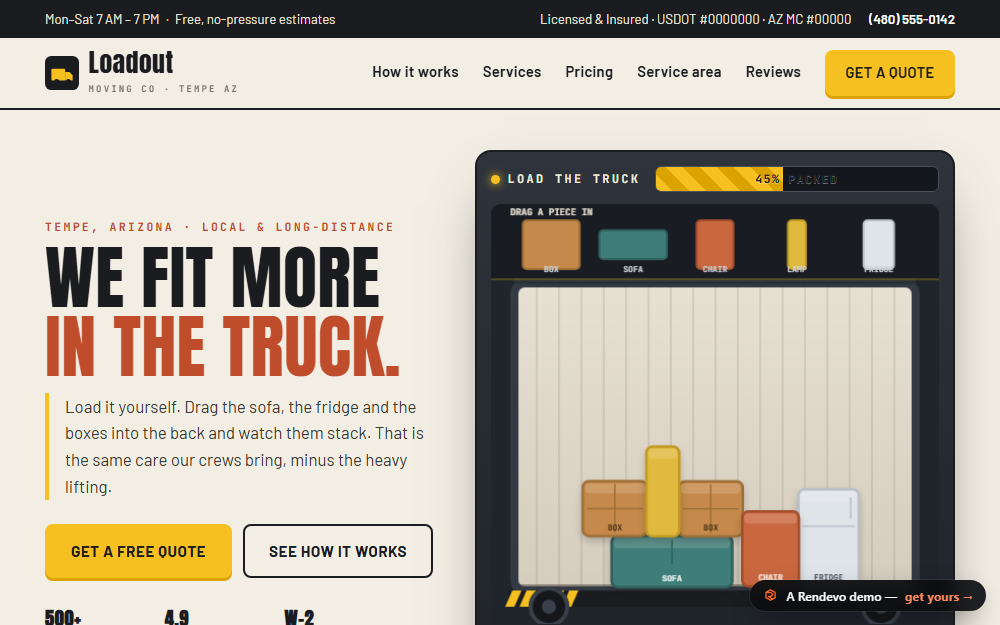1000x625 pixels.
Task: Click the 'DRAG A PIECE IN' label
Action: (551, 212)
